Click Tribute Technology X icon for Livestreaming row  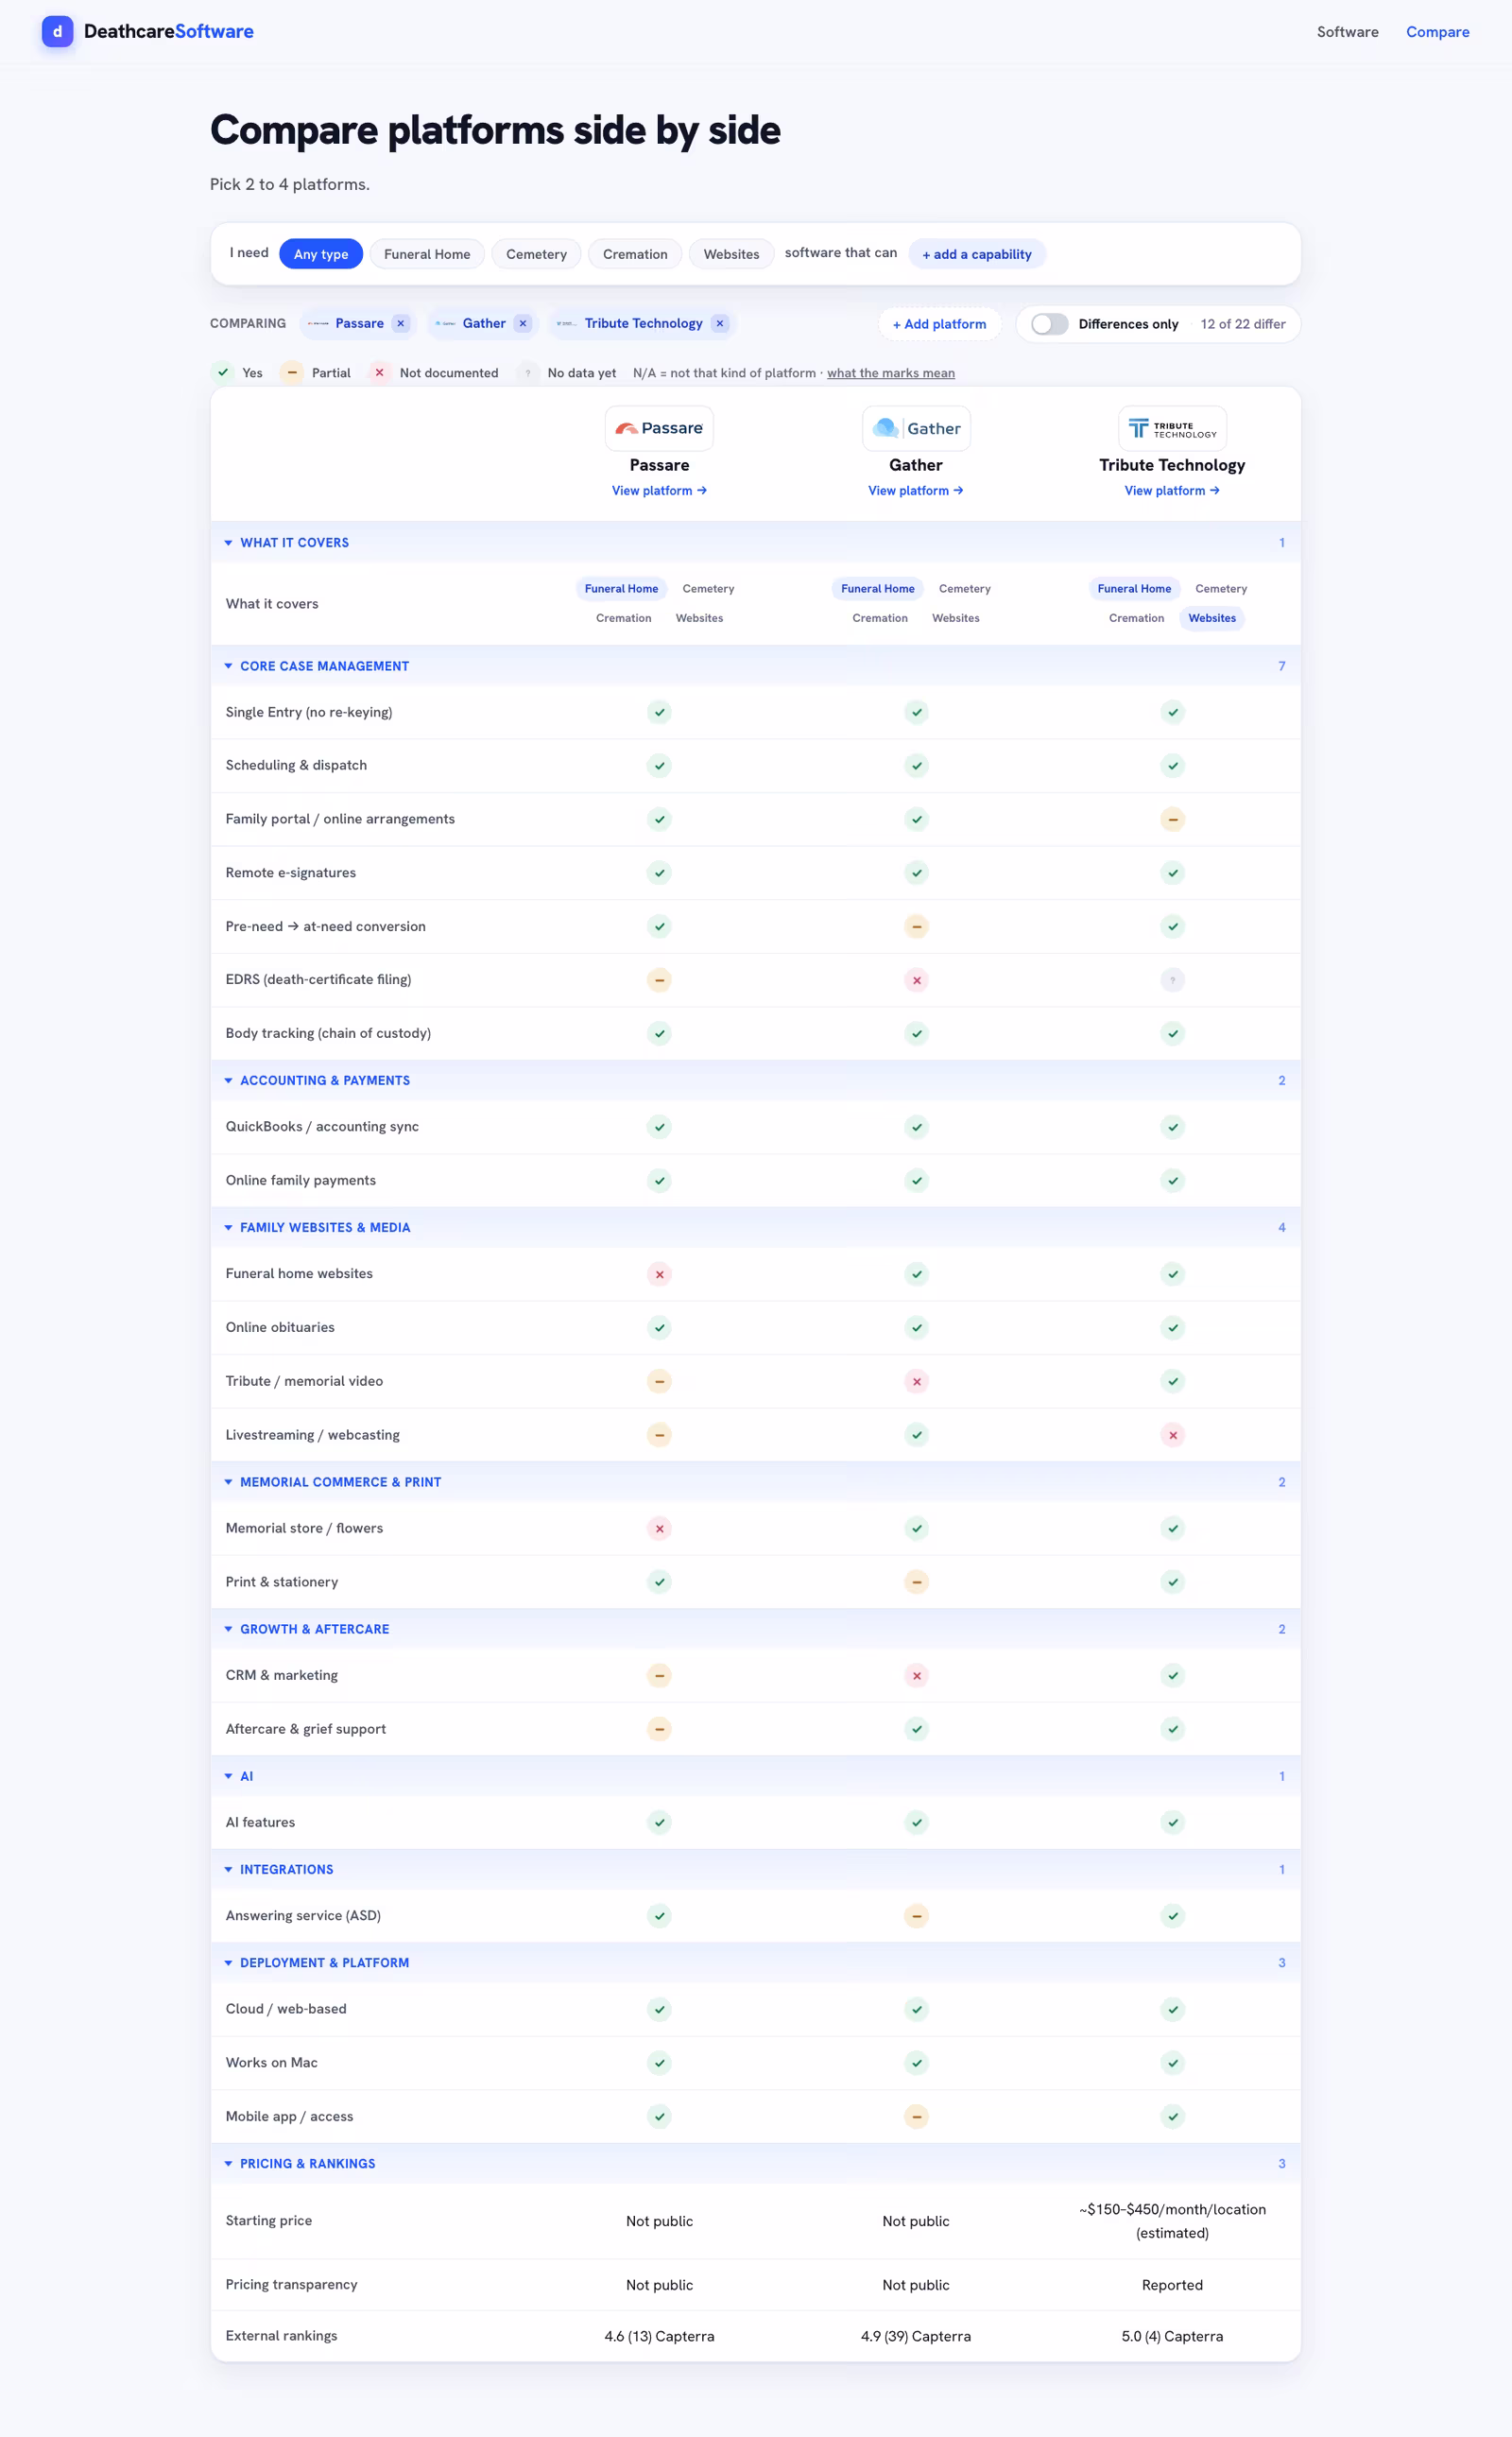click(1172, 1435)
